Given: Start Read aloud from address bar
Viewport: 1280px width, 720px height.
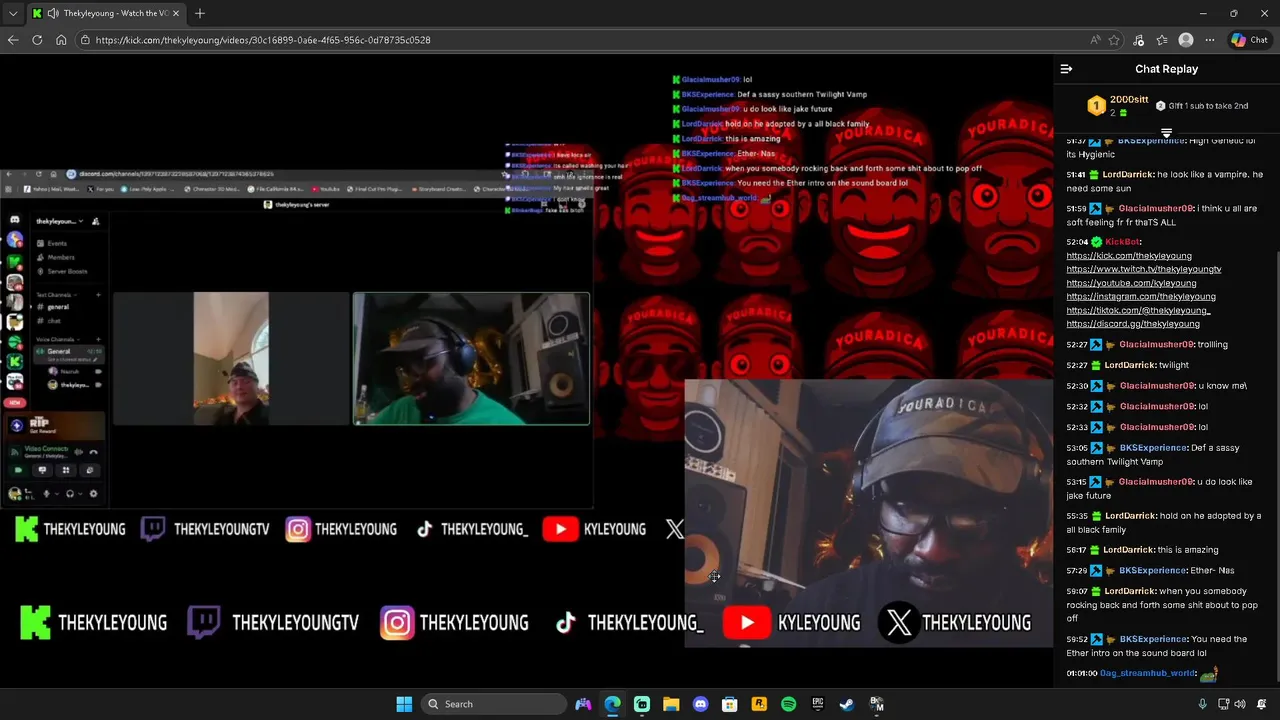Looking at the screenshot, I should click(1095, 40).
